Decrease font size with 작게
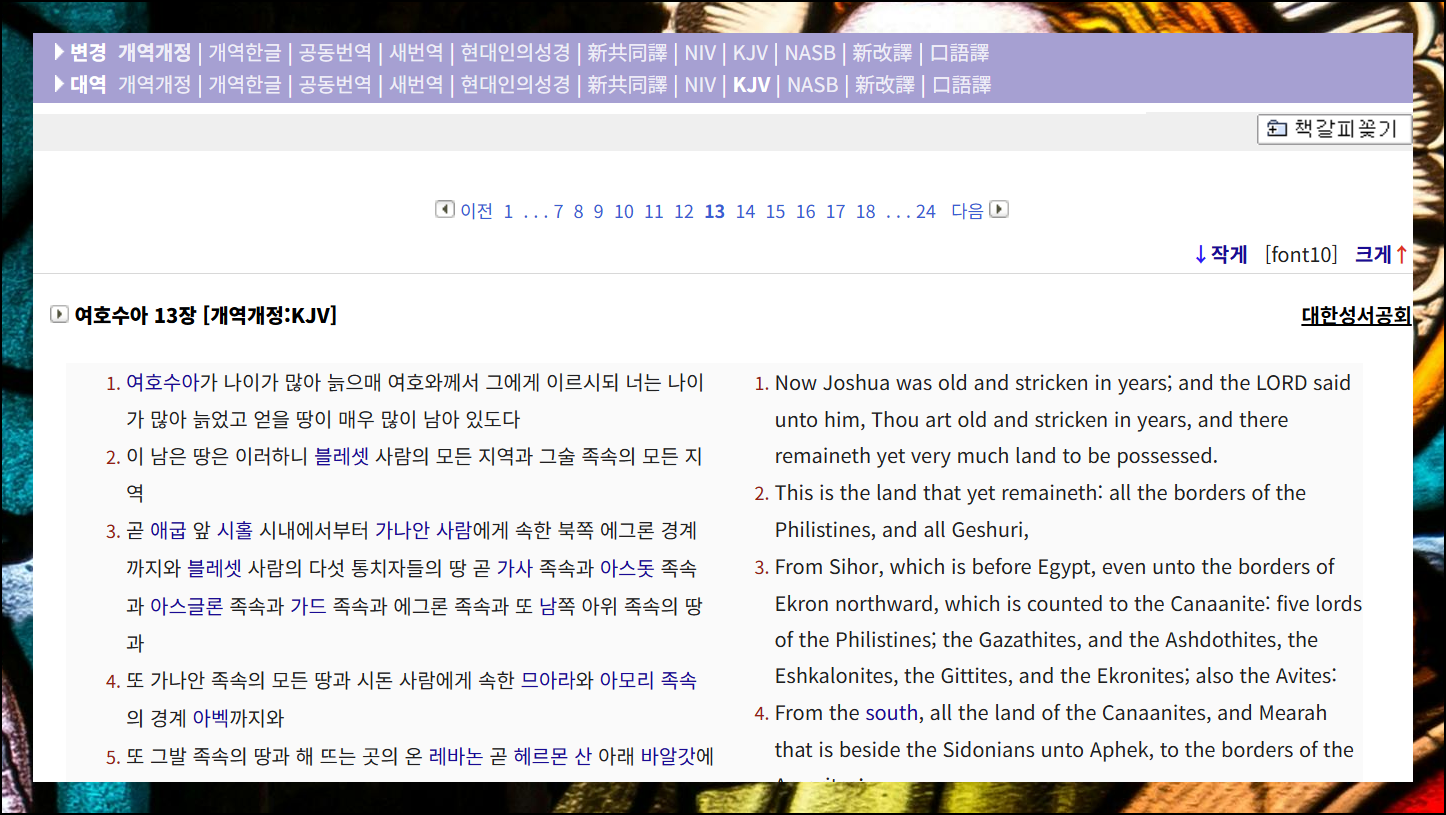 pos(1221,254)
